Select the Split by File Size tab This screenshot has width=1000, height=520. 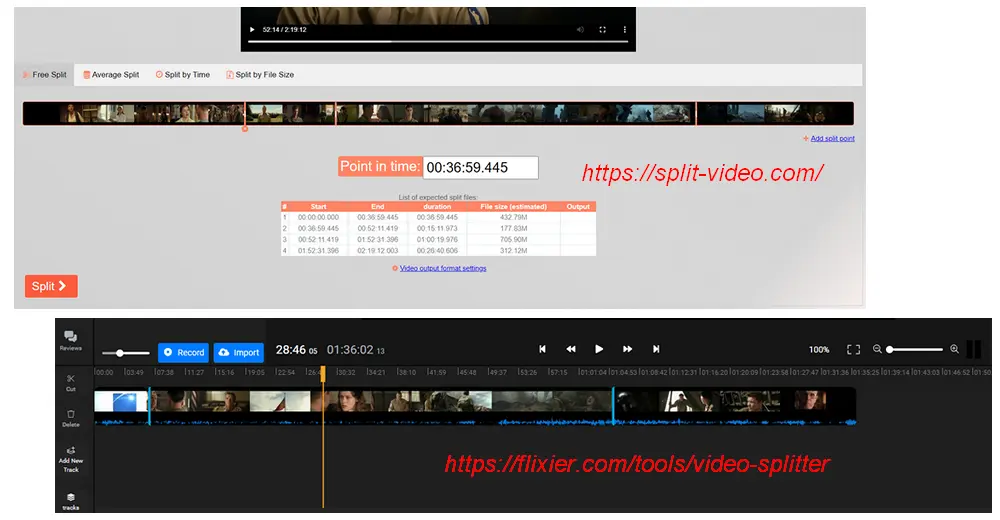coord(260,75)
